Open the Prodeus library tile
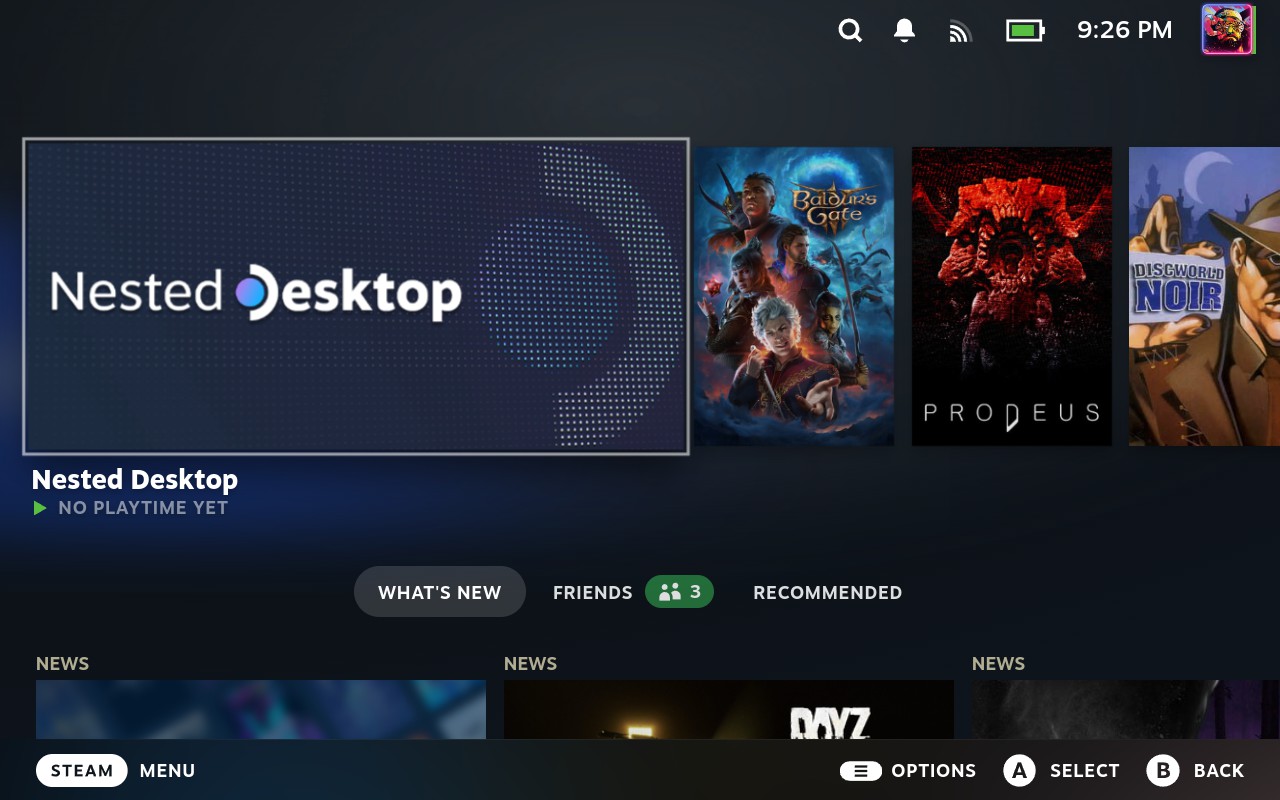Image resolution: width=1280 pixels, height=800 pixels. (x=1011, y=296)
